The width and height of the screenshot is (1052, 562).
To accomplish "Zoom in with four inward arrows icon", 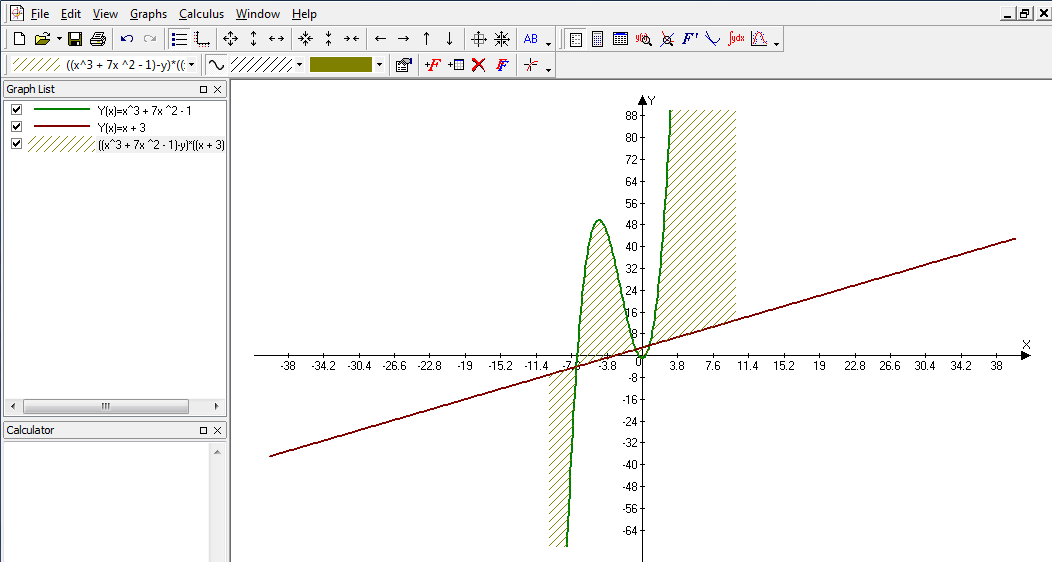I will tap(305, 39).
